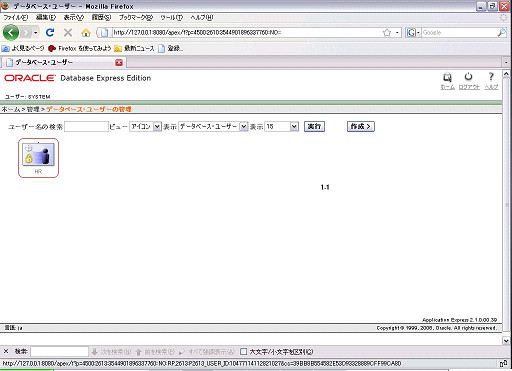Click the page scrollbar up arrow
The width and height of the screenshot is (512, 371).
point(506,74)
